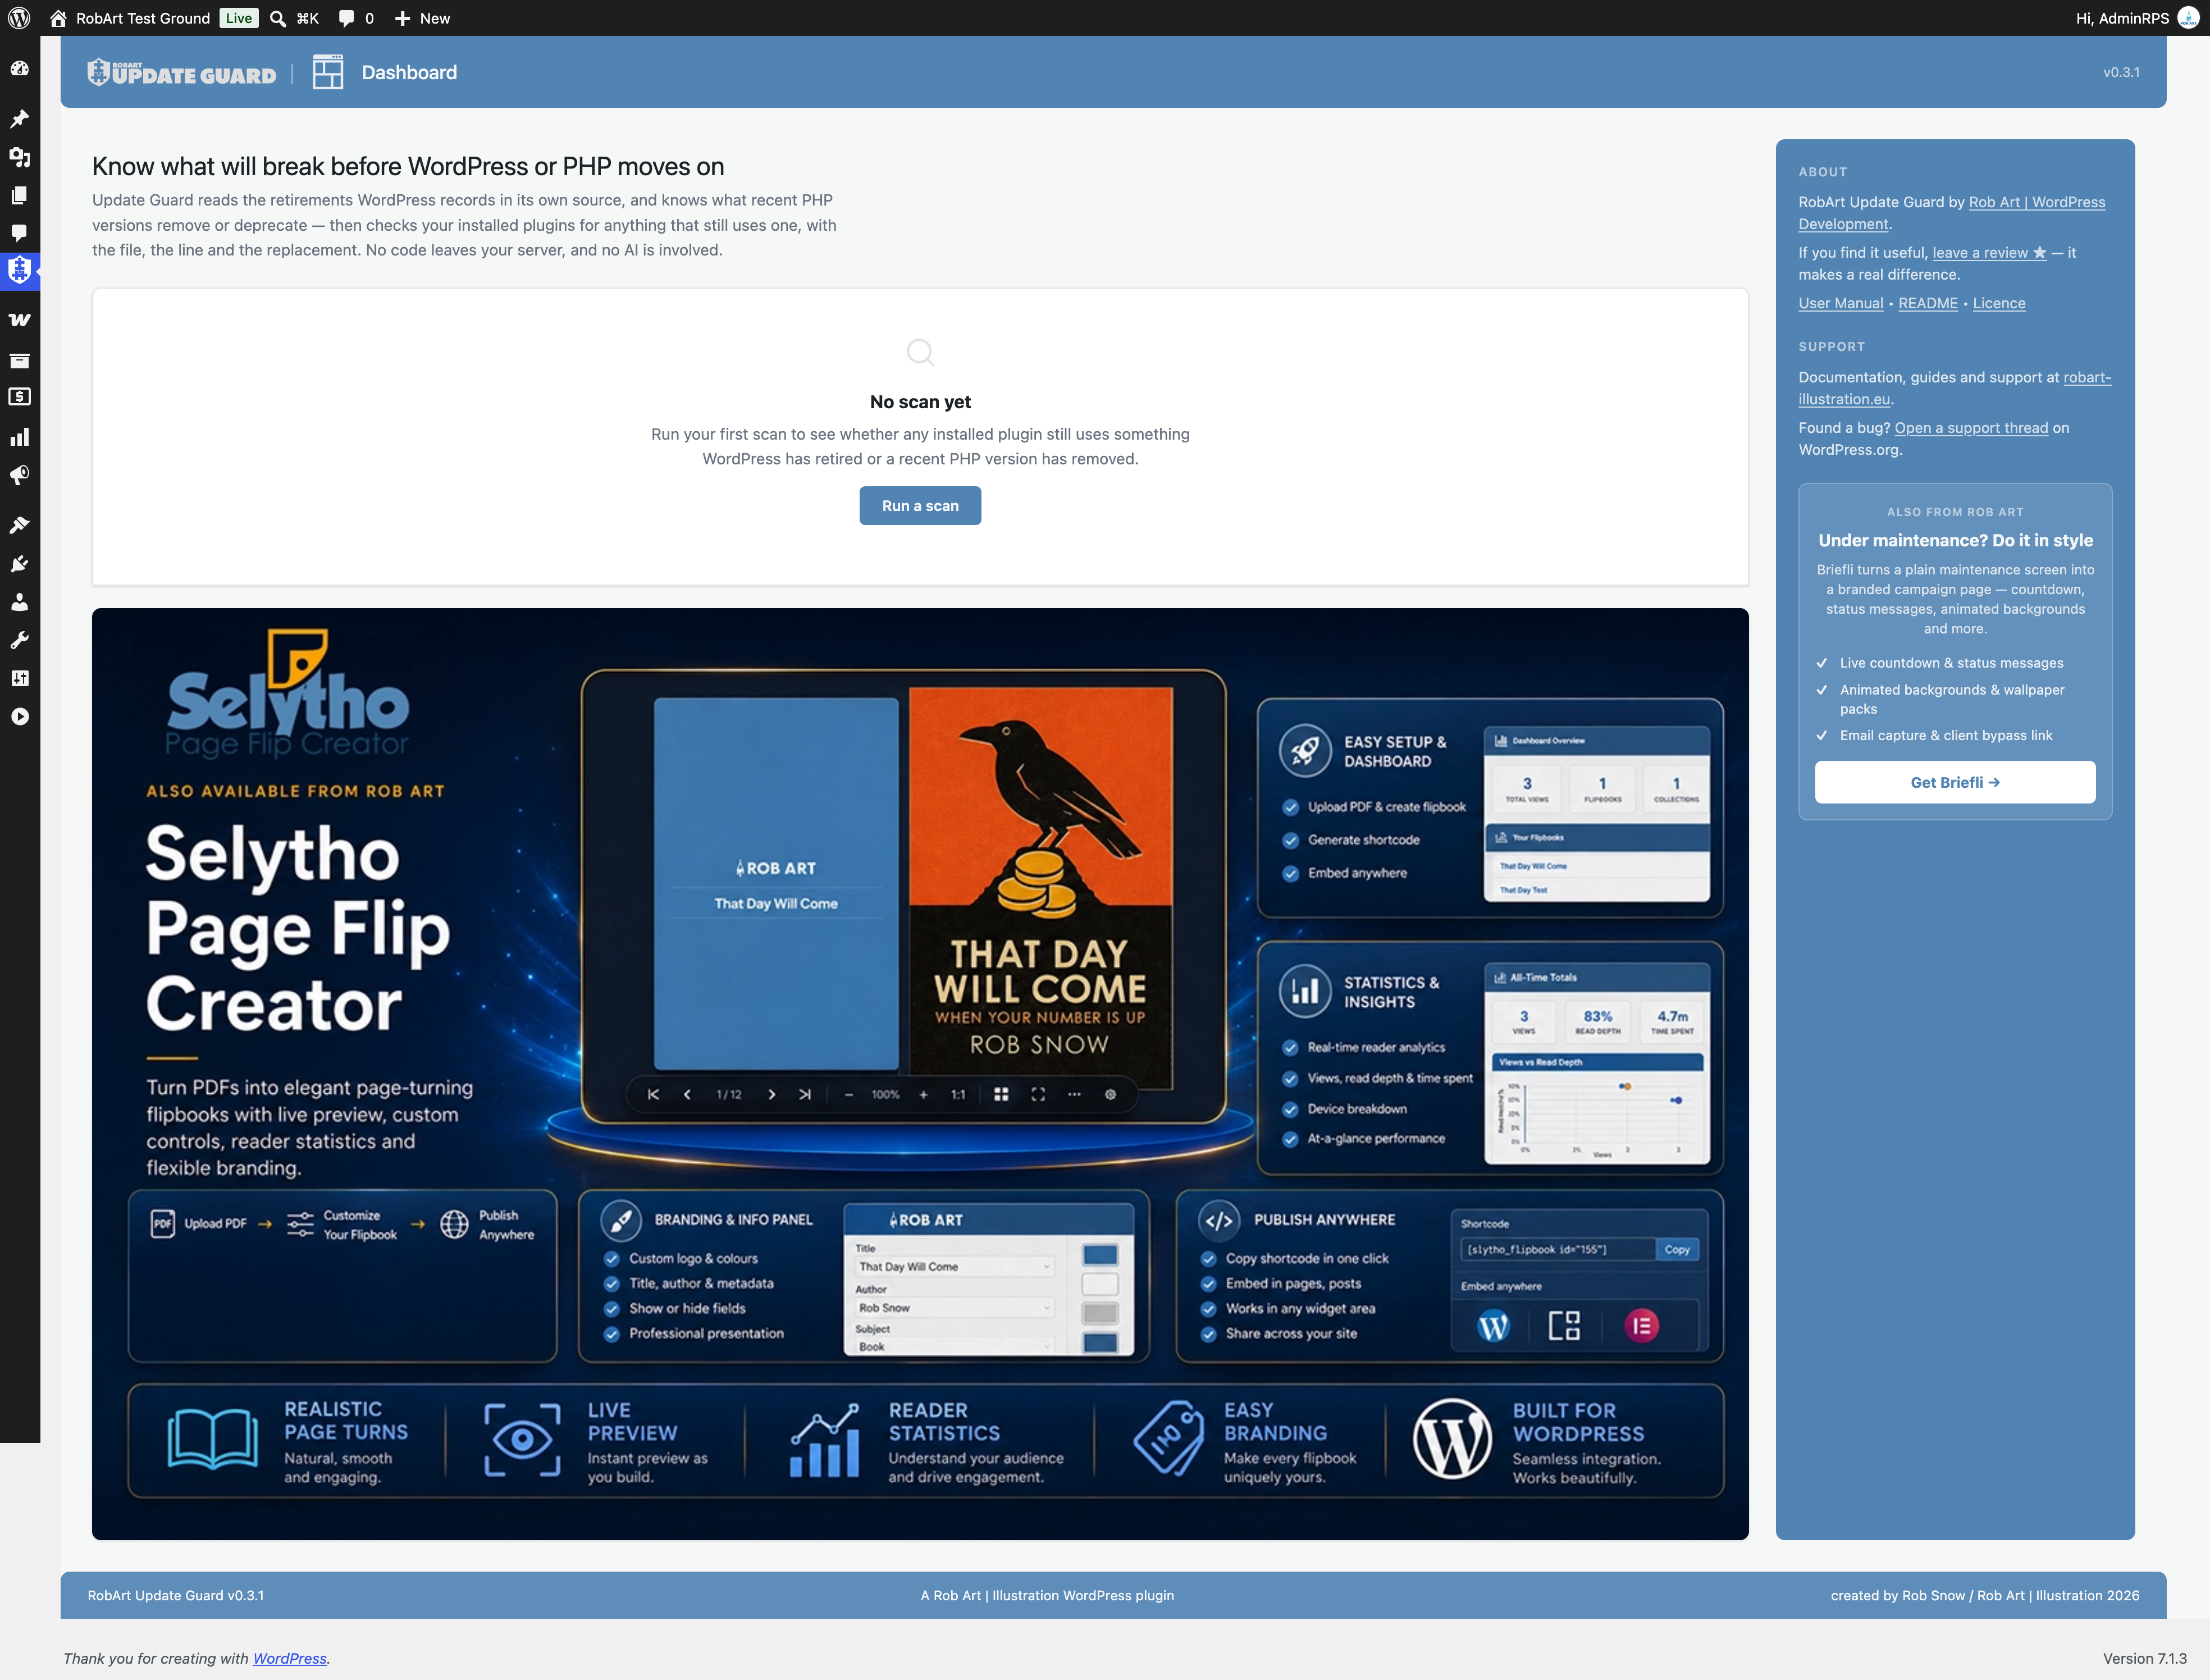This screenshot has width=2210, height=1680.
Task: Select the Update Guard shield icon
Action: pyautogui.click(x=19, y=270)
